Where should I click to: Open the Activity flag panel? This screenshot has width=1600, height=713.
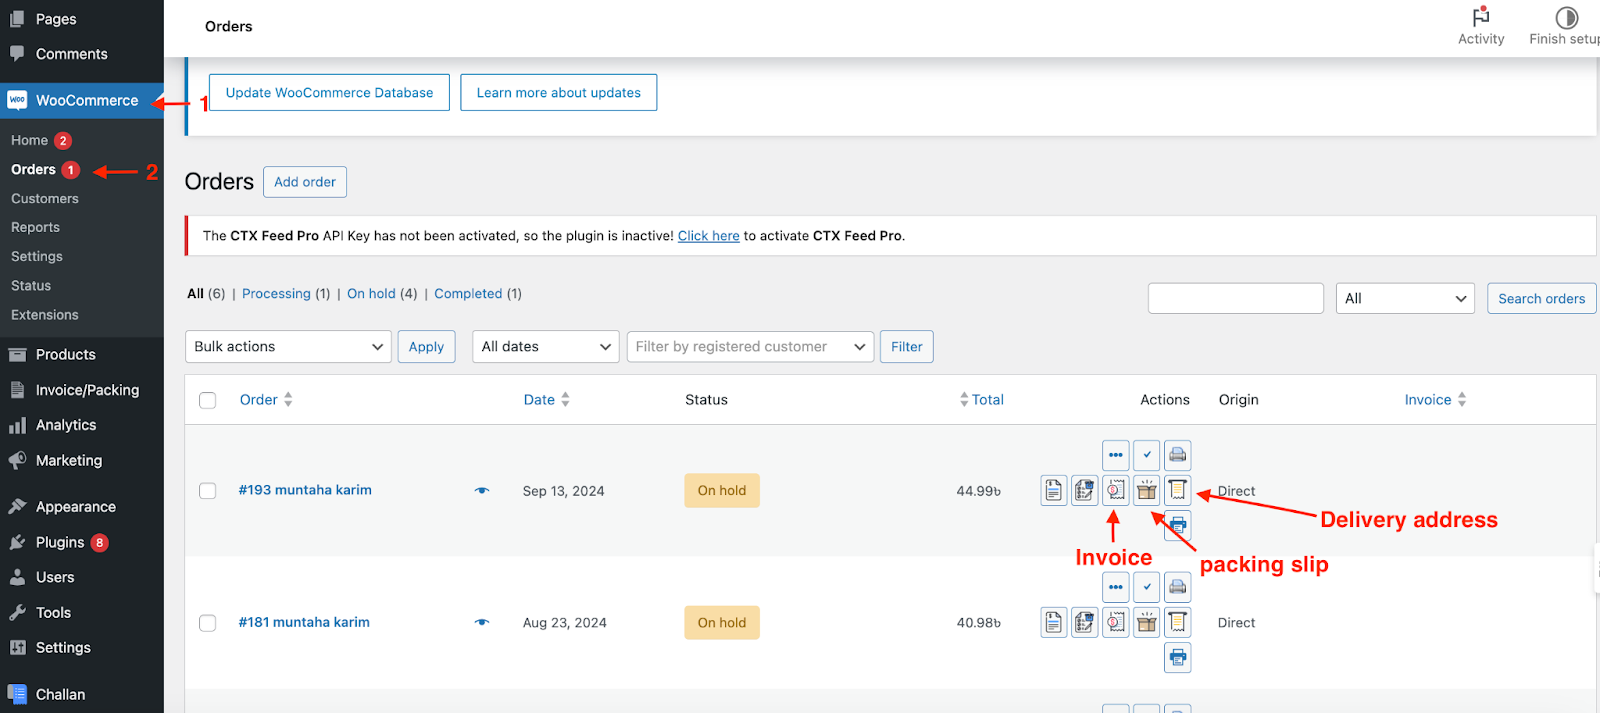coord(1481,27)
